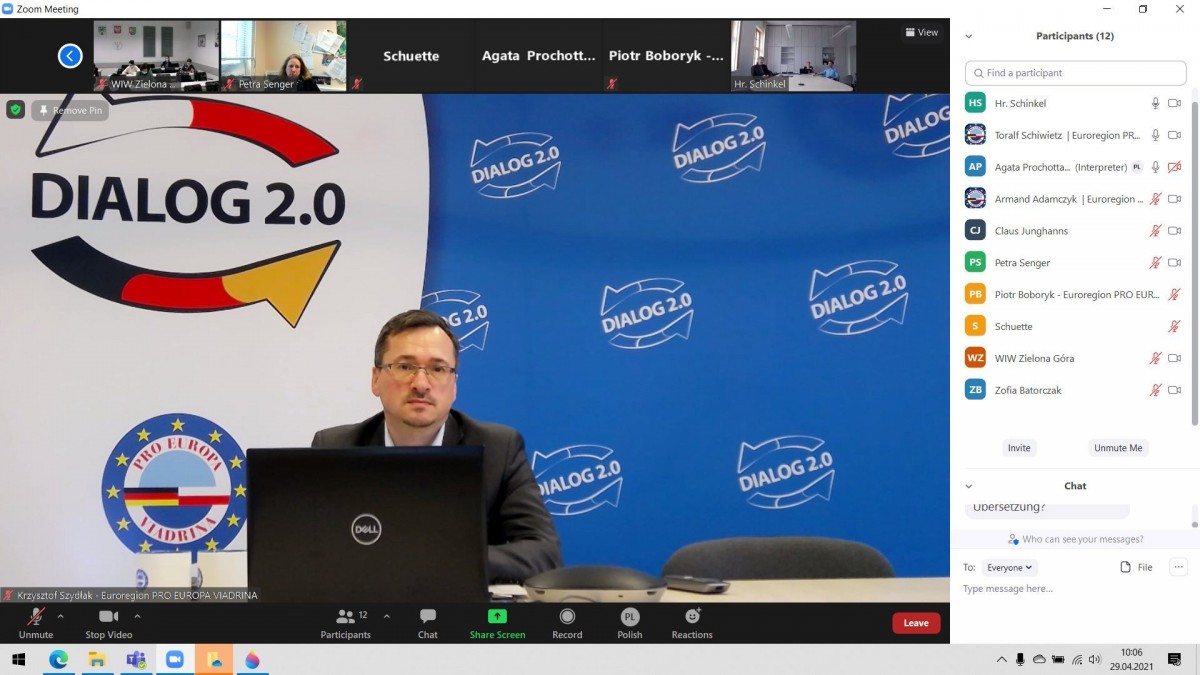Unmute the microphone in Zoom toolbar
The image size is (1200, 675).
(x=36, y=623)
